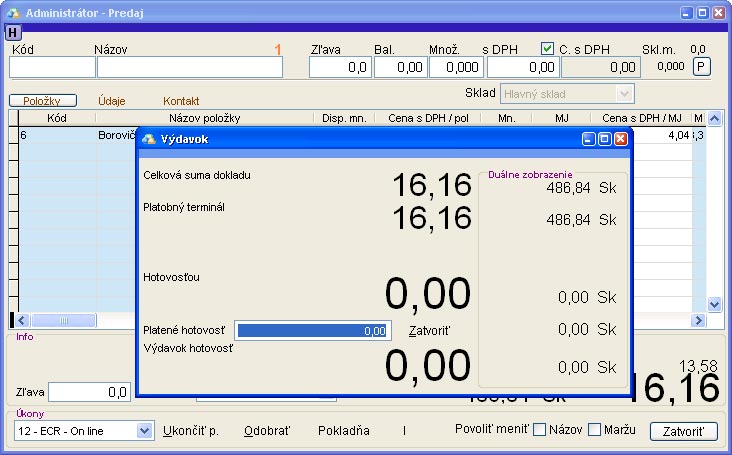Viewport: 732px width, 455px height.
Task: Enable the Maržu change checkbox
Action: 595,430
